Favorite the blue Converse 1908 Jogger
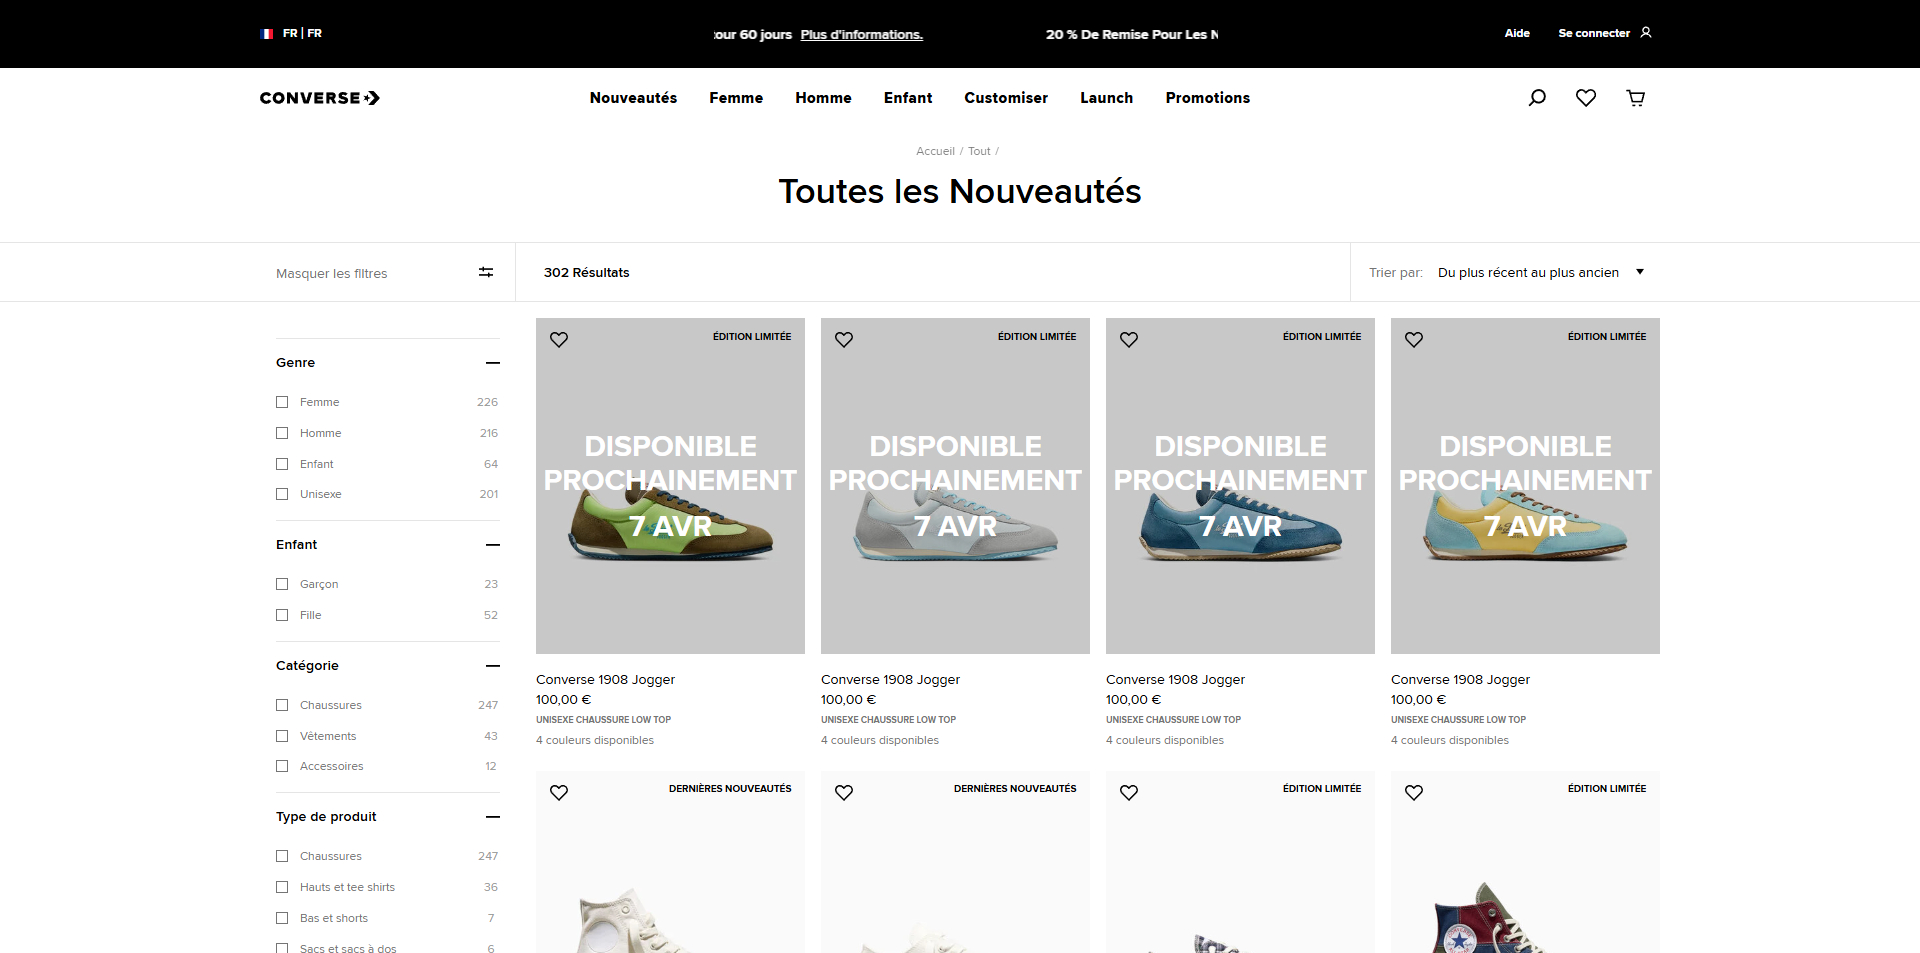1920x953 pixels. coord(1129,340)
